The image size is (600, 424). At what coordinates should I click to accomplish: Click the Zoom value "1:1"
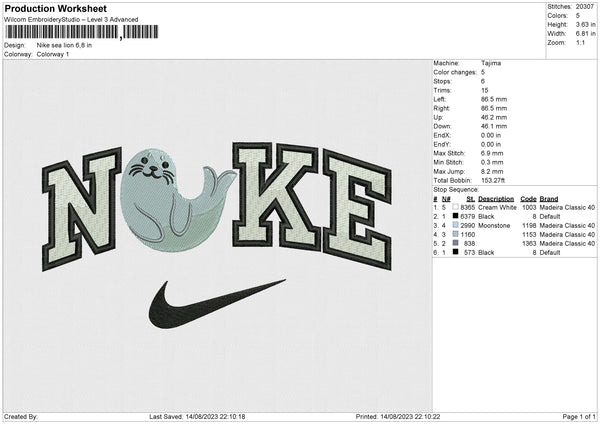[580, 42]
